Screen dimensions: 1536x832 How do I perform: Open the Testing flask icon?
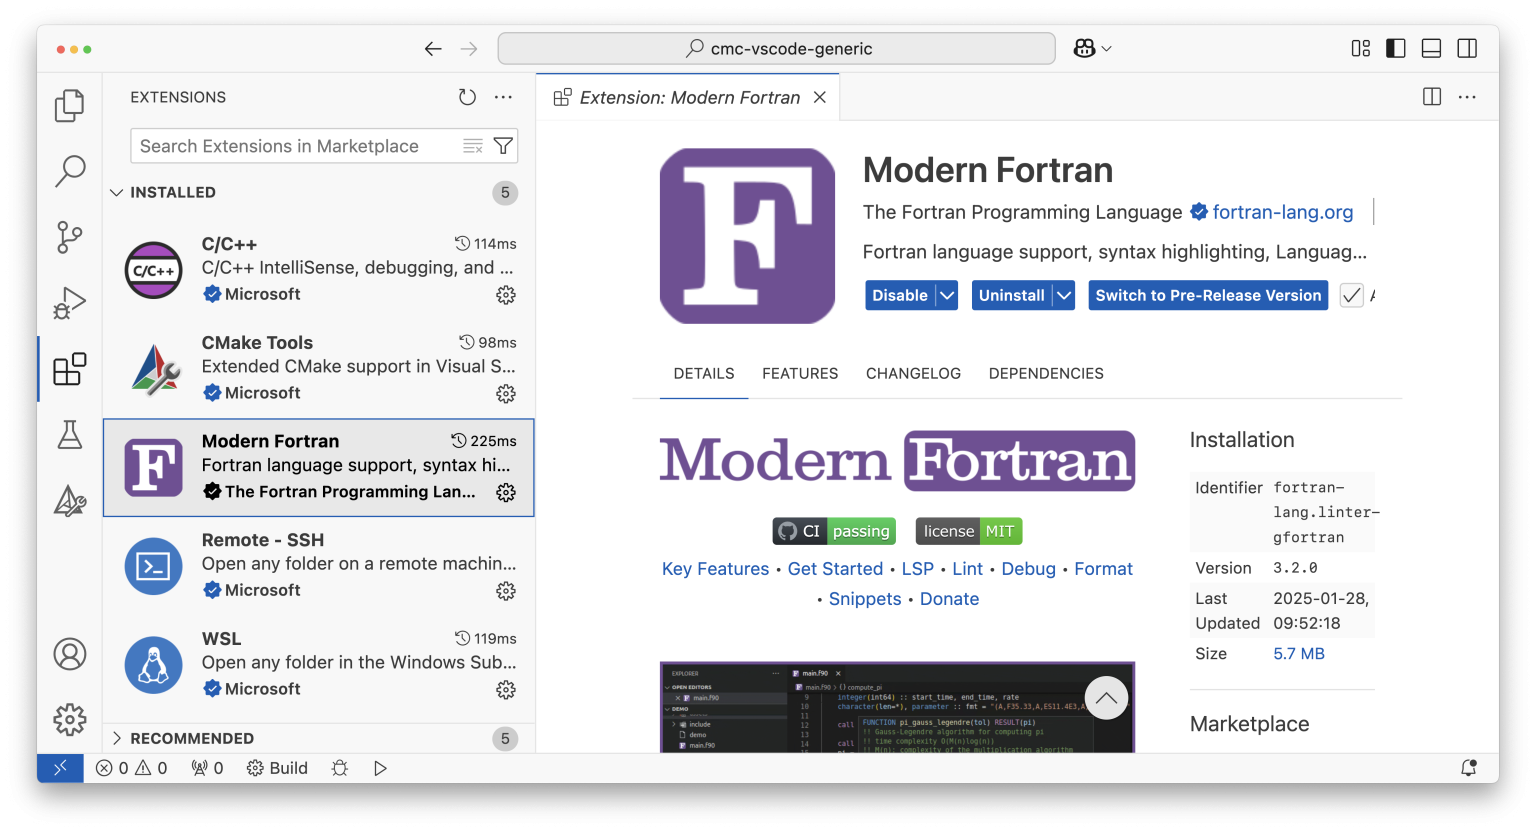(69, 435)
